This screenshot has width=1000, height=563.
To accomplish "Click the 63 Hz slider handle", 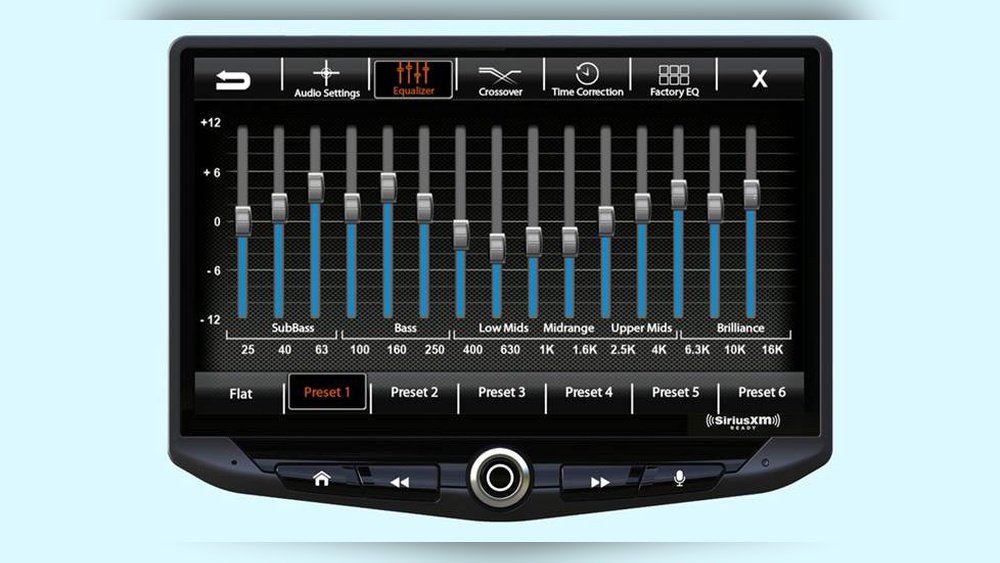I will tap(315, 186).
